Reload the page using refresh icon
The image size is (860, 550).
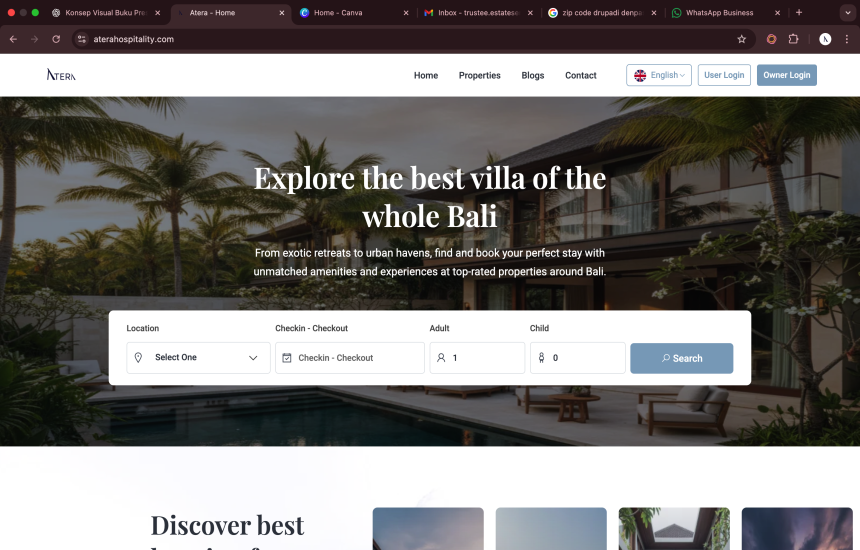coord(56,39)
